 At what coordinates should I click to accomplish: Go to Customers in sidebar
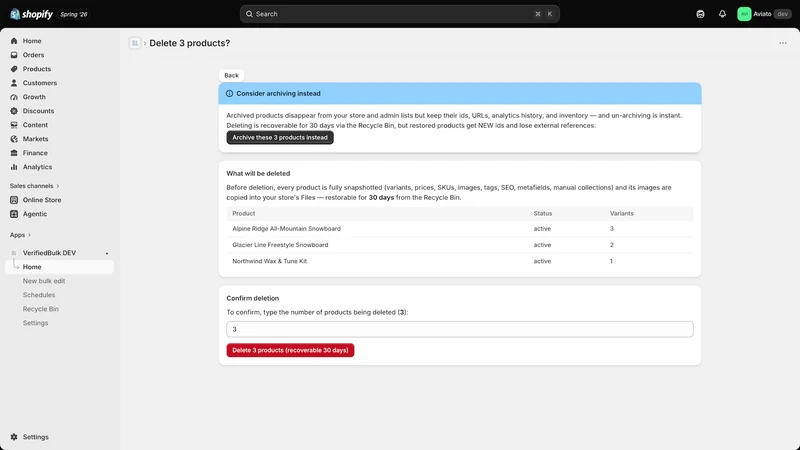pos(40,83)
